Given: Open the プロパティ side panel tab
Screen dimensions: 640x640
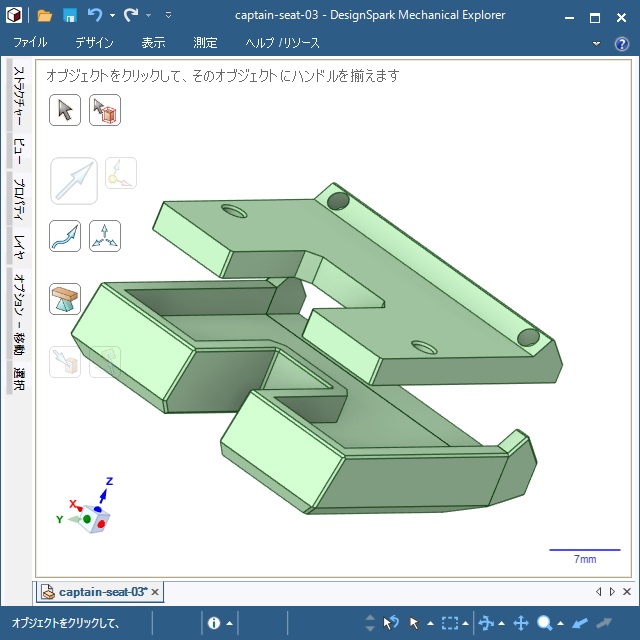Looking at the screenshot, I should pyautogui.click(x=19, y=198).
